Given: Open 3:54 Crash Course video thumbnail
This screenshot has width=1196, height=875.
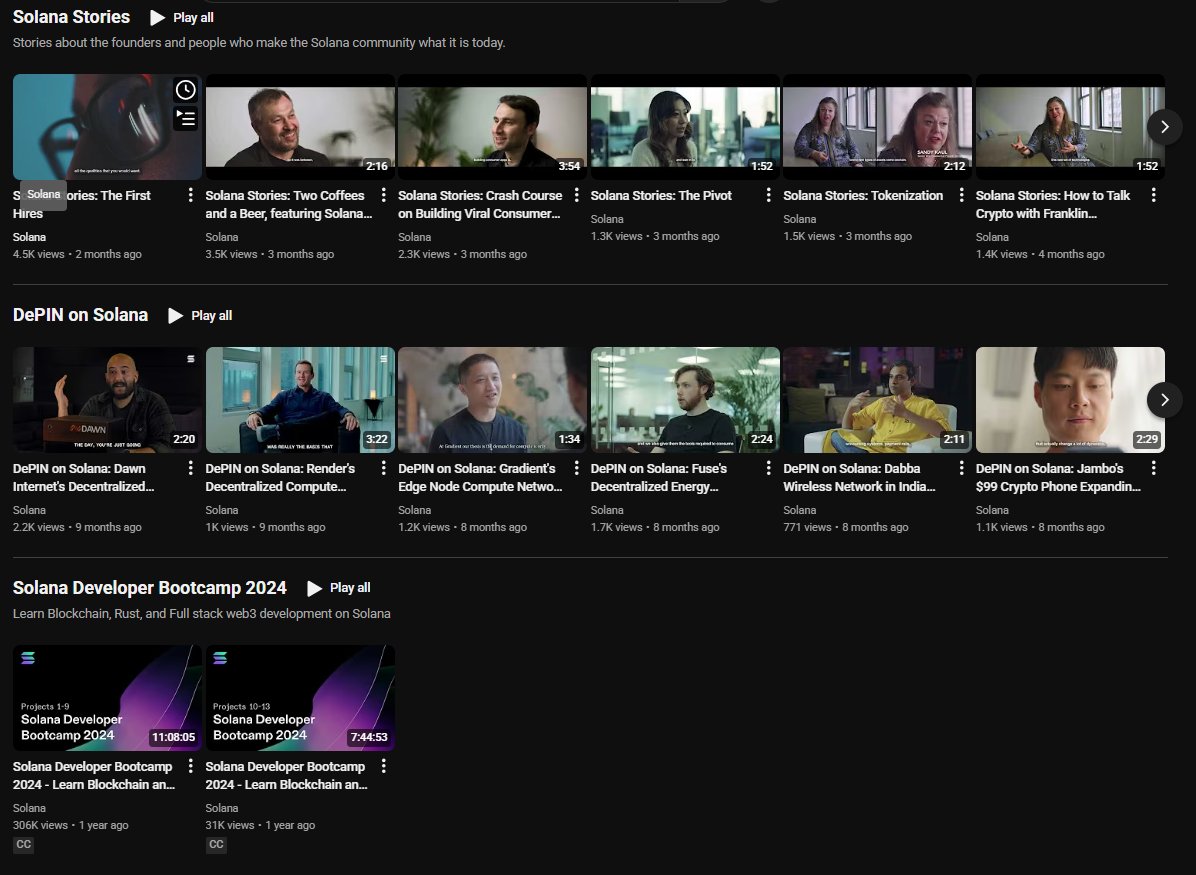Looking at the screenshot, I should pyautogui.click(x=493, y=127).
